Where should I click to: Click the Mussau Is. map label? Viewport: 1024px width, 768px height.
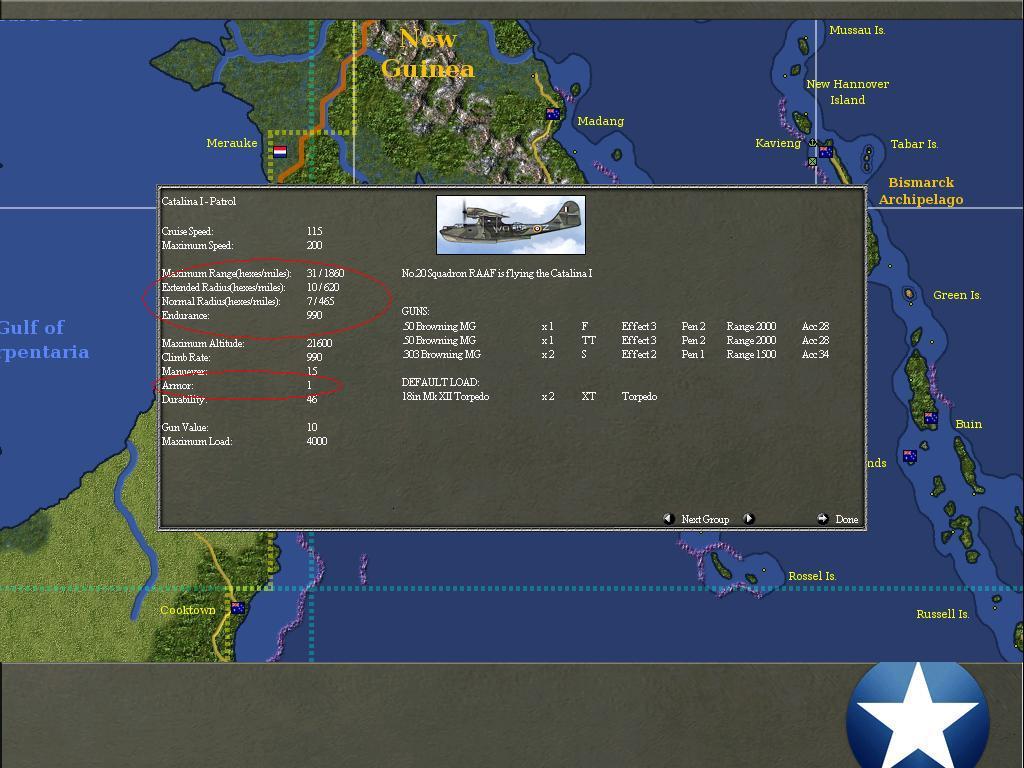(857, 30)
